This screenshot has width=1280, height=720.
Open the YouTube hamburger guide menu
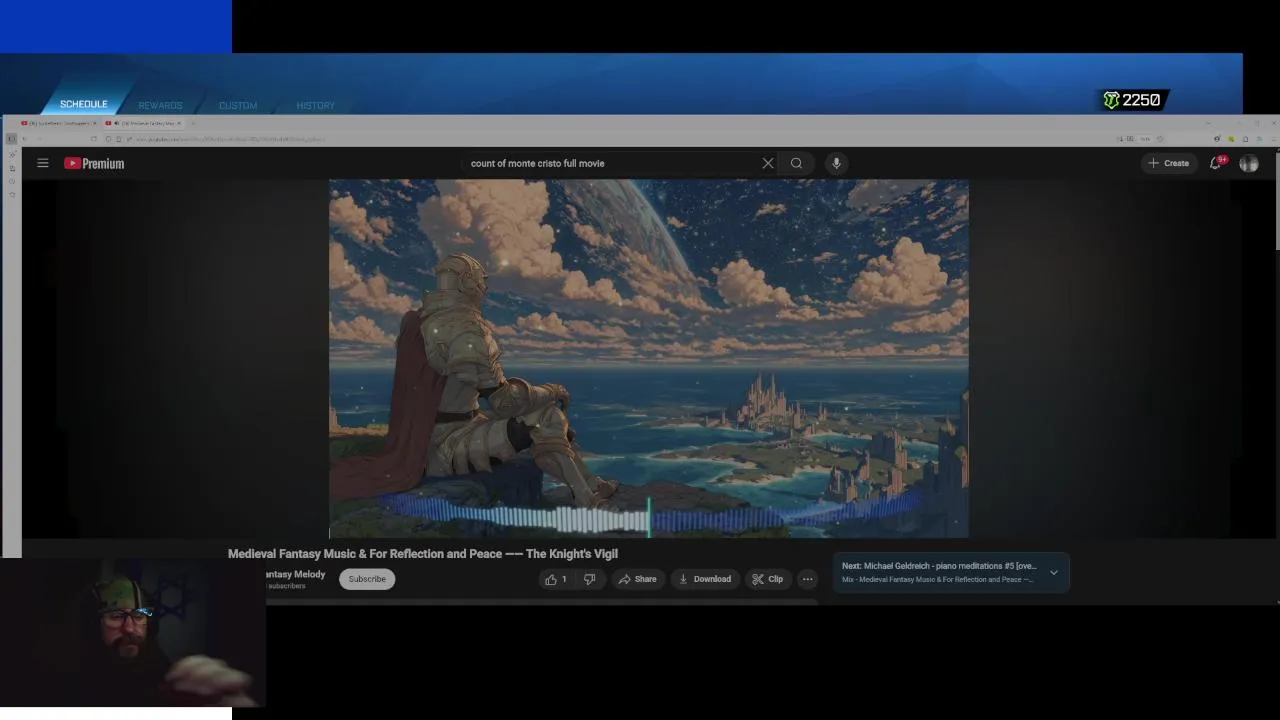tap(43, 163)
